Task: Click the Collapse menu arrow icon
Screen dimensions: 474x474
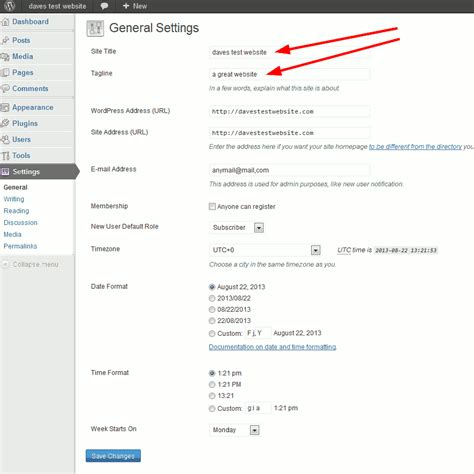Action: click(5, 264)
